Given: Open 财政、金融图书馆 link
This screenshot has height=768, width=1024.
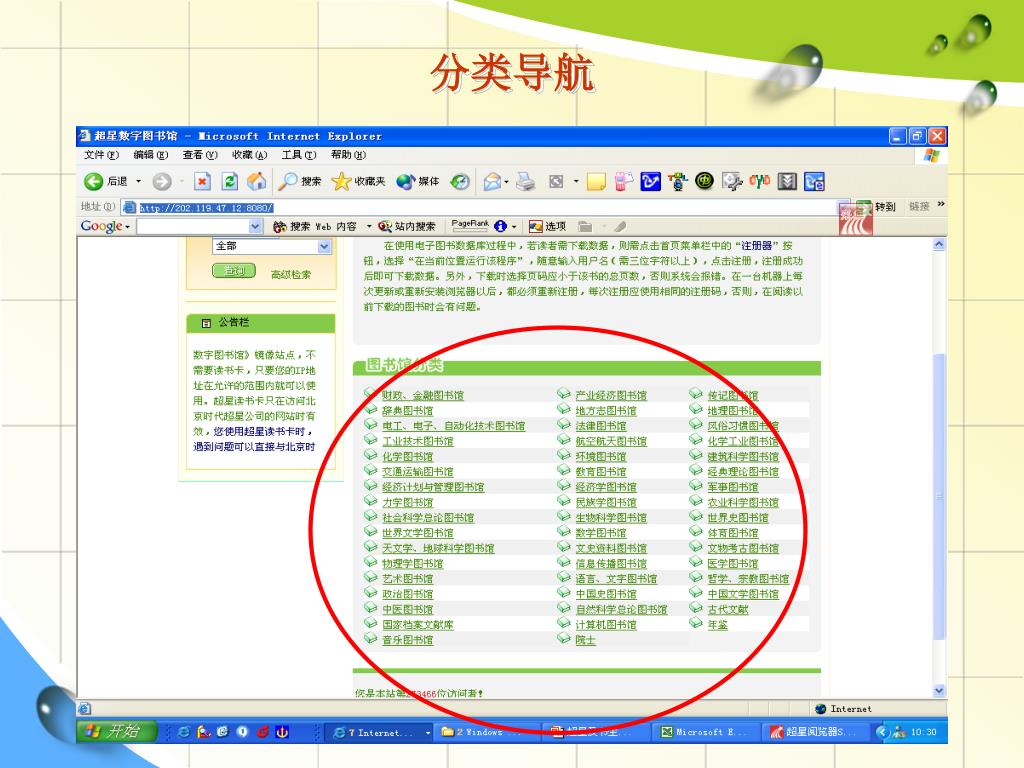Looking at the screenshot, I should 423,395.
